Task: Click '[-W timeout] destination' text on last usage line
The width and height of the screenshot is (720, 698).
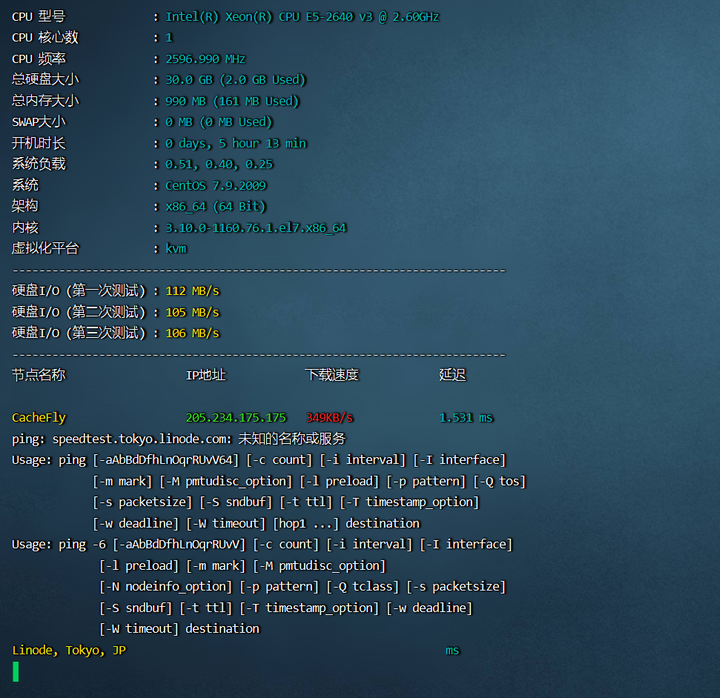Action: click(x=180, y=629)
